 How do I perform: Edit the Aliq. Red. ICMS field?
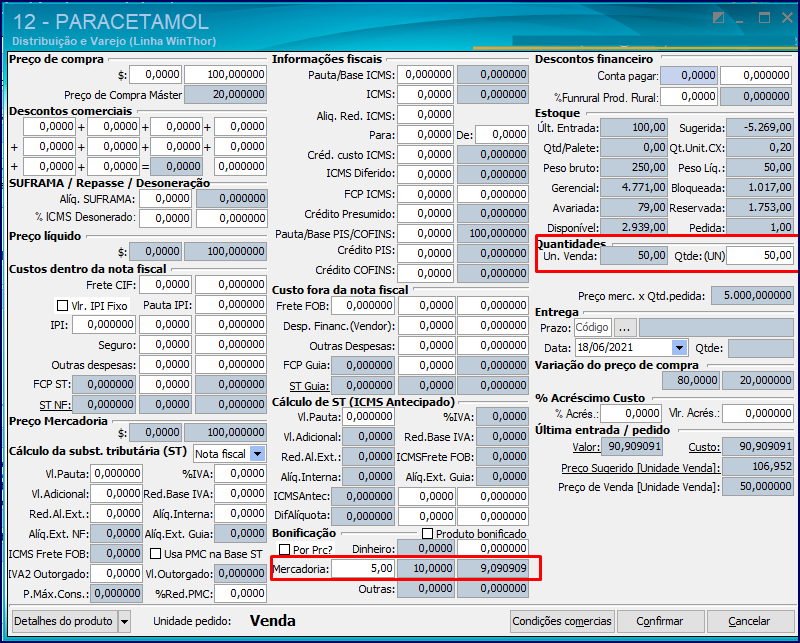click(x=426, y=115)
